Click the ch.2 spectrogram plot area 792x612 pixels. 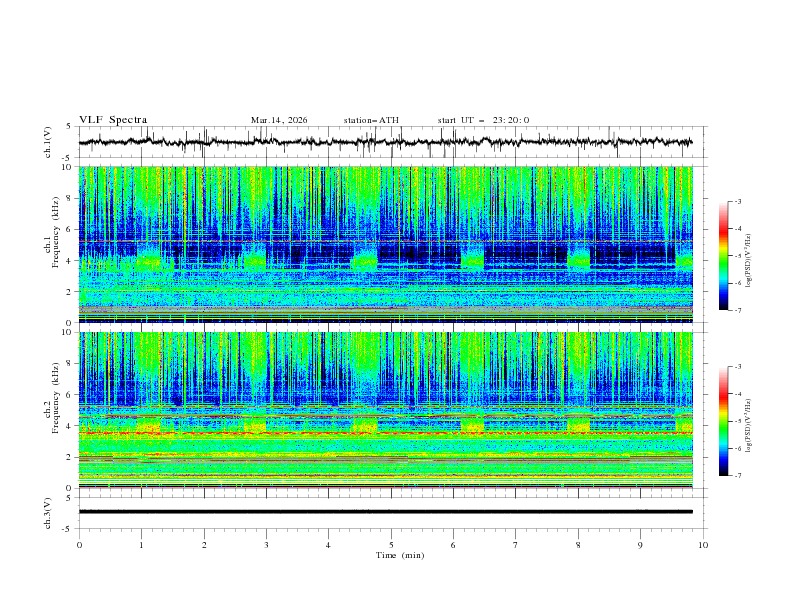[385, 410]
